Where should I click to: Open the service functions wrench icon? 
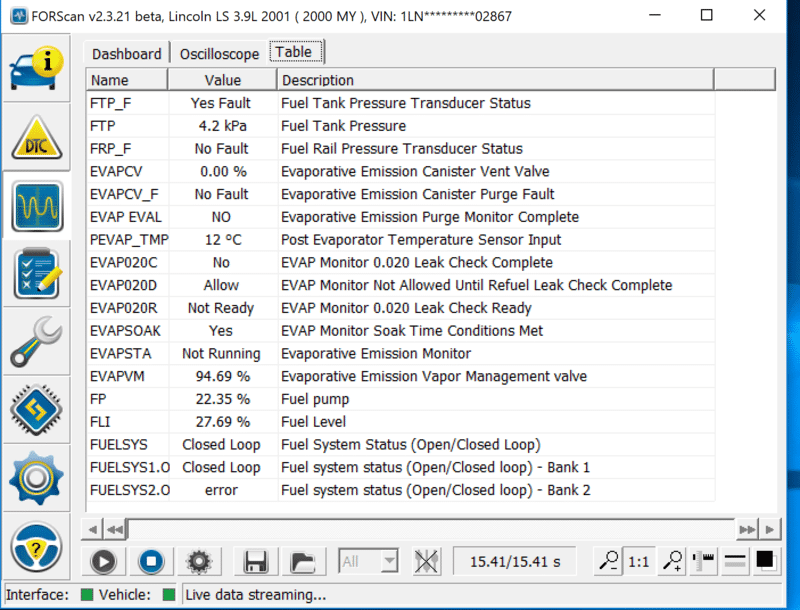(x=37, y=341)
